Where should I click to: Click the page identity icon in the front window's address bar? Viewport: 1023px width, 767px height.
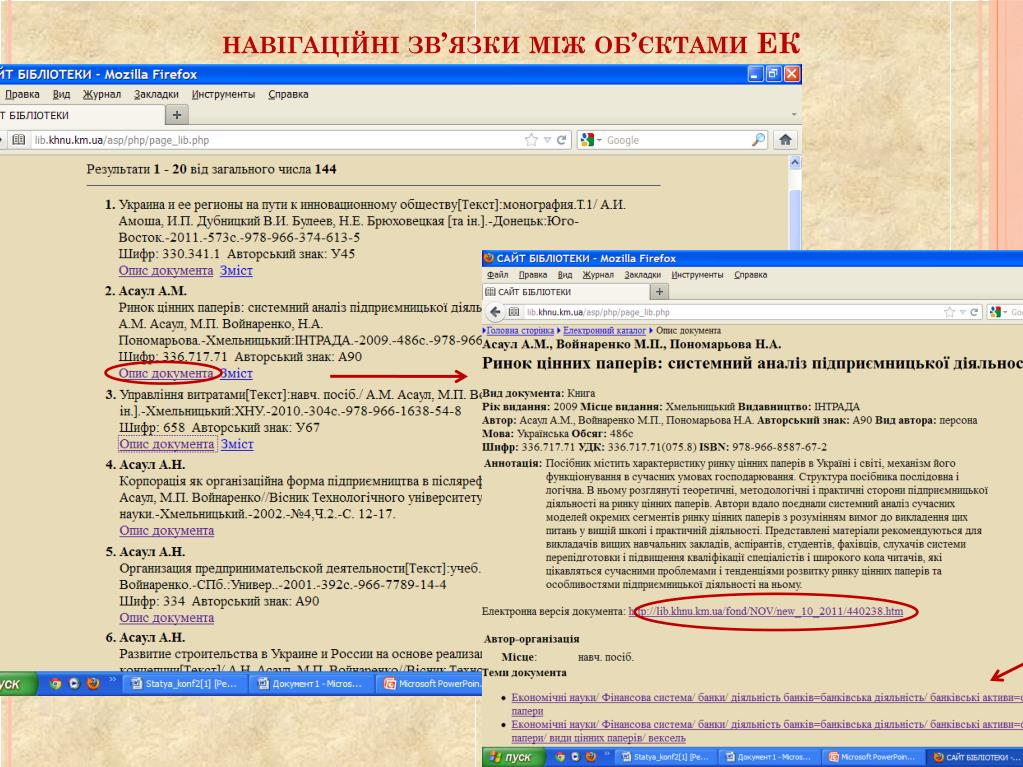coord(514,312)
